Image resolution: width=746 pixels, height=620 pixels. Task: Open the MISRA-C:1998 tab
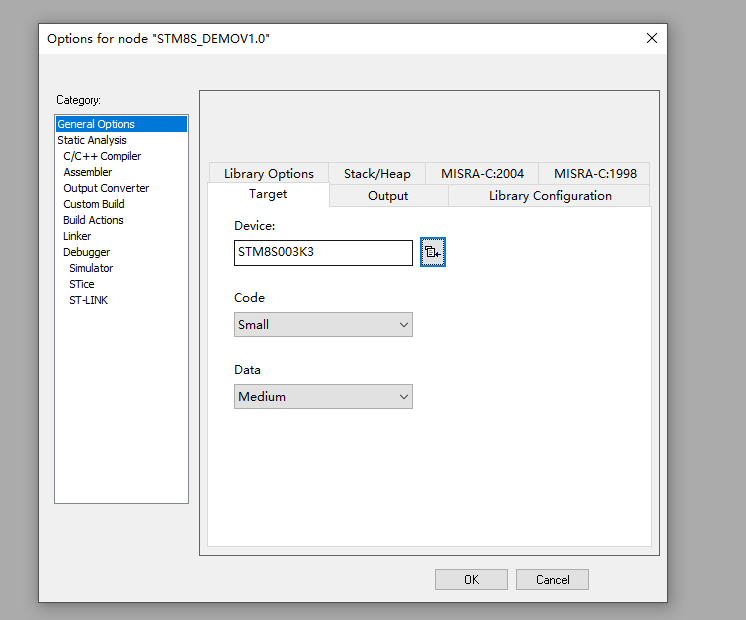[595, 174]
